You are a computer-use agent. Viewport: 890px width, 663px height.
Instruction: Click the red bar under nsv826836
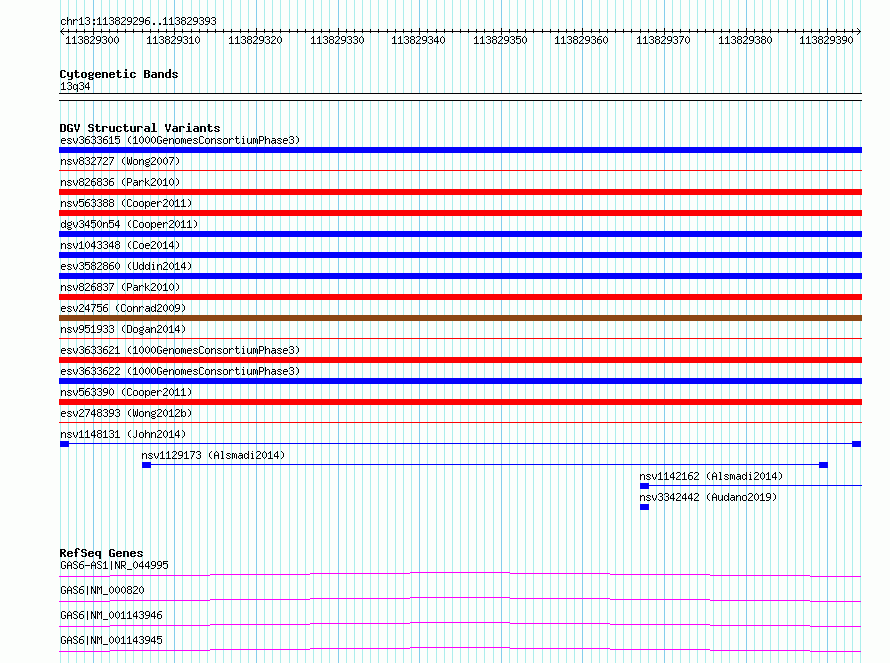coord(460,192)
